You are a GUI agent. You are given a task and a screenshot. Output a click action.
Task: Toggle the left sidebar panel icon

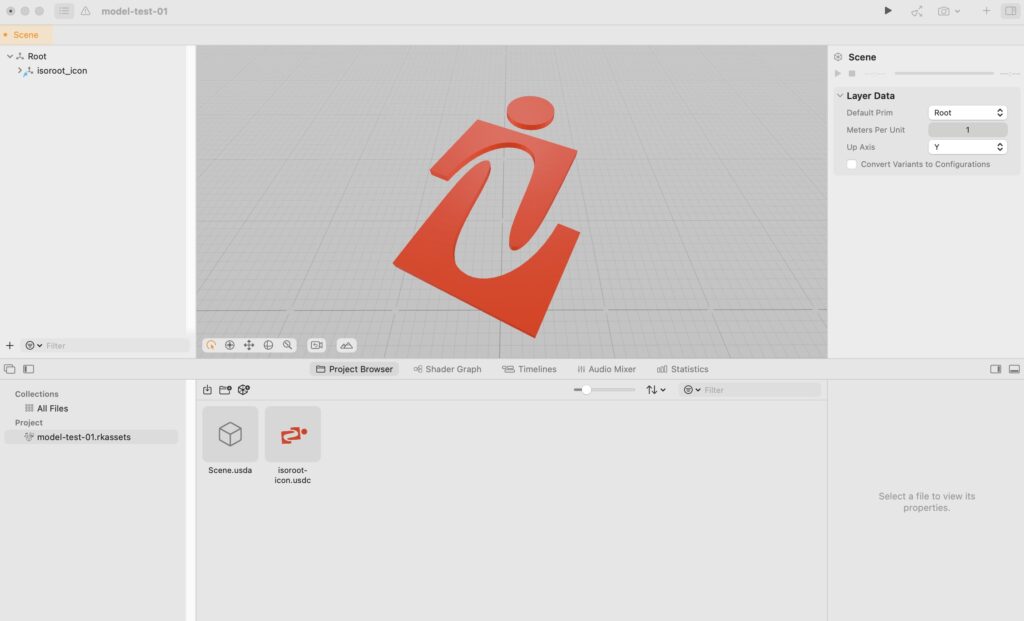pos(29,369)
